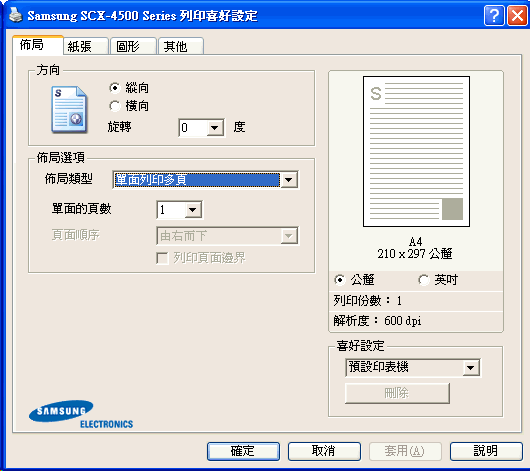Select the 縱向 portrait radio button
Image resolution: width=530 pixels, height=471 pixels.
tap(115, 88)
